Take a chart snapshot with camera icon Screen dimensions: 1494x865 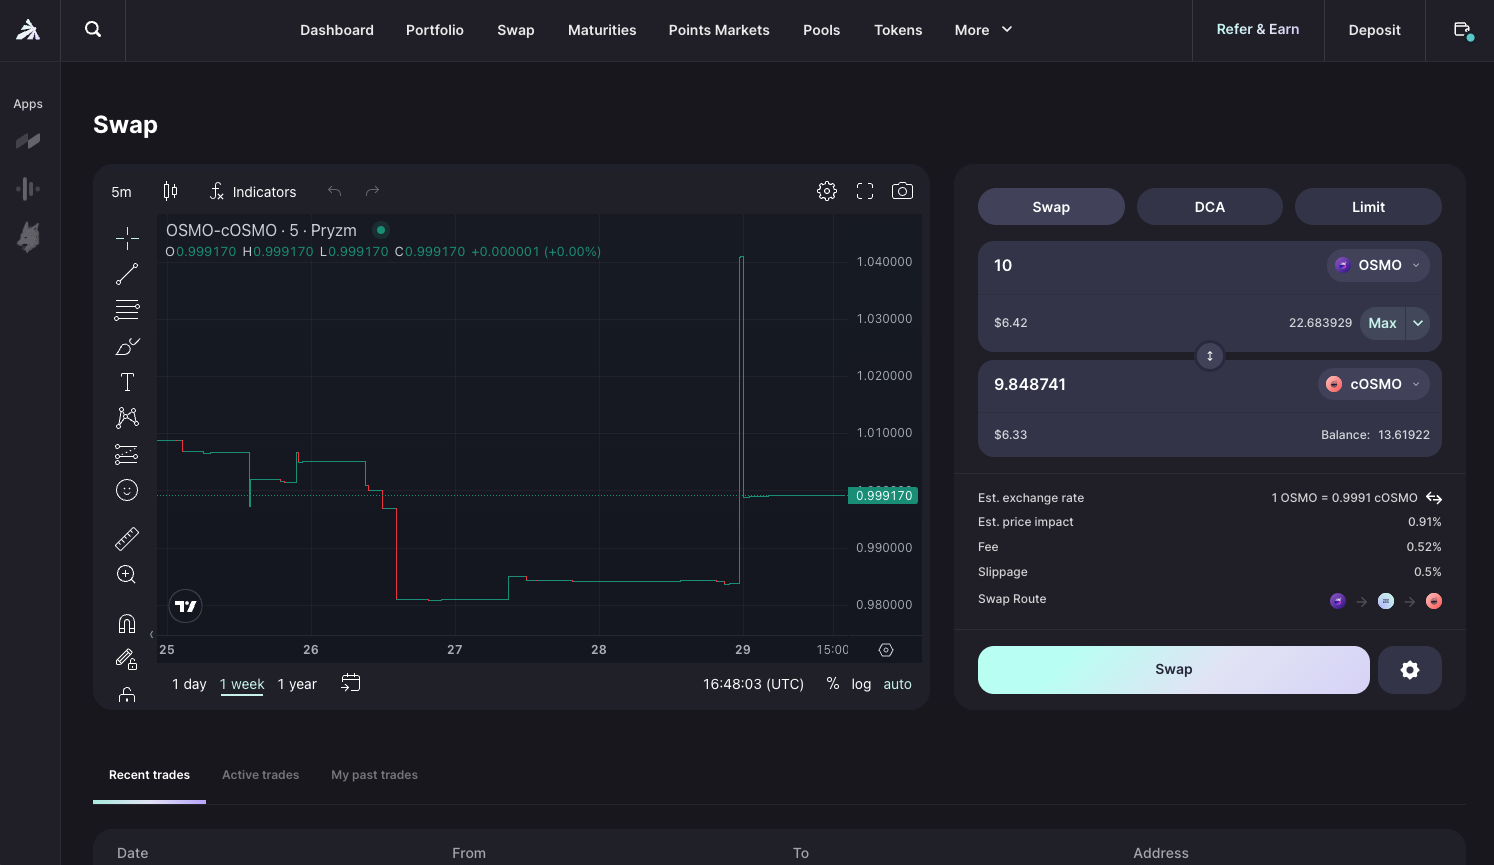point(902,191)
